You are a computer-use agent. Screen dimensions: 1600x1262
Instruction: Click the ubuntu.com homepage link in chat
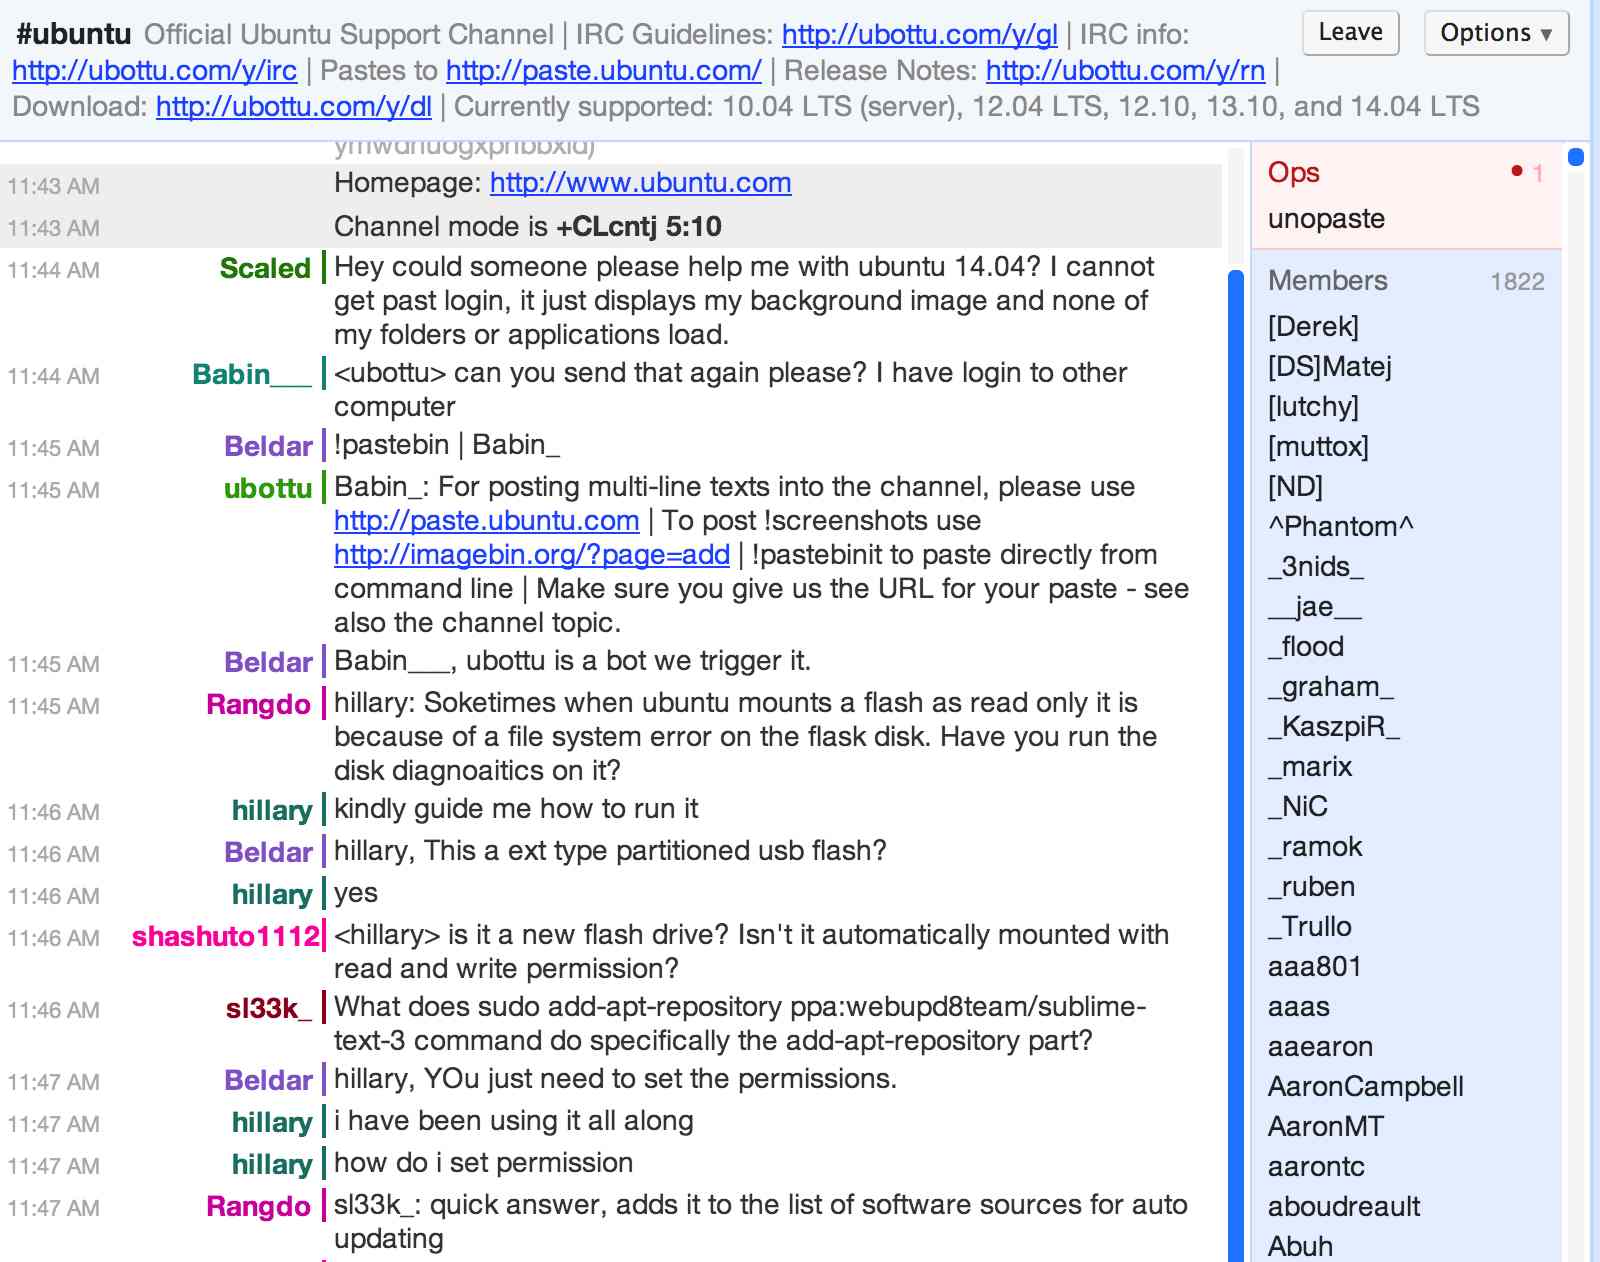pos(640,183)
